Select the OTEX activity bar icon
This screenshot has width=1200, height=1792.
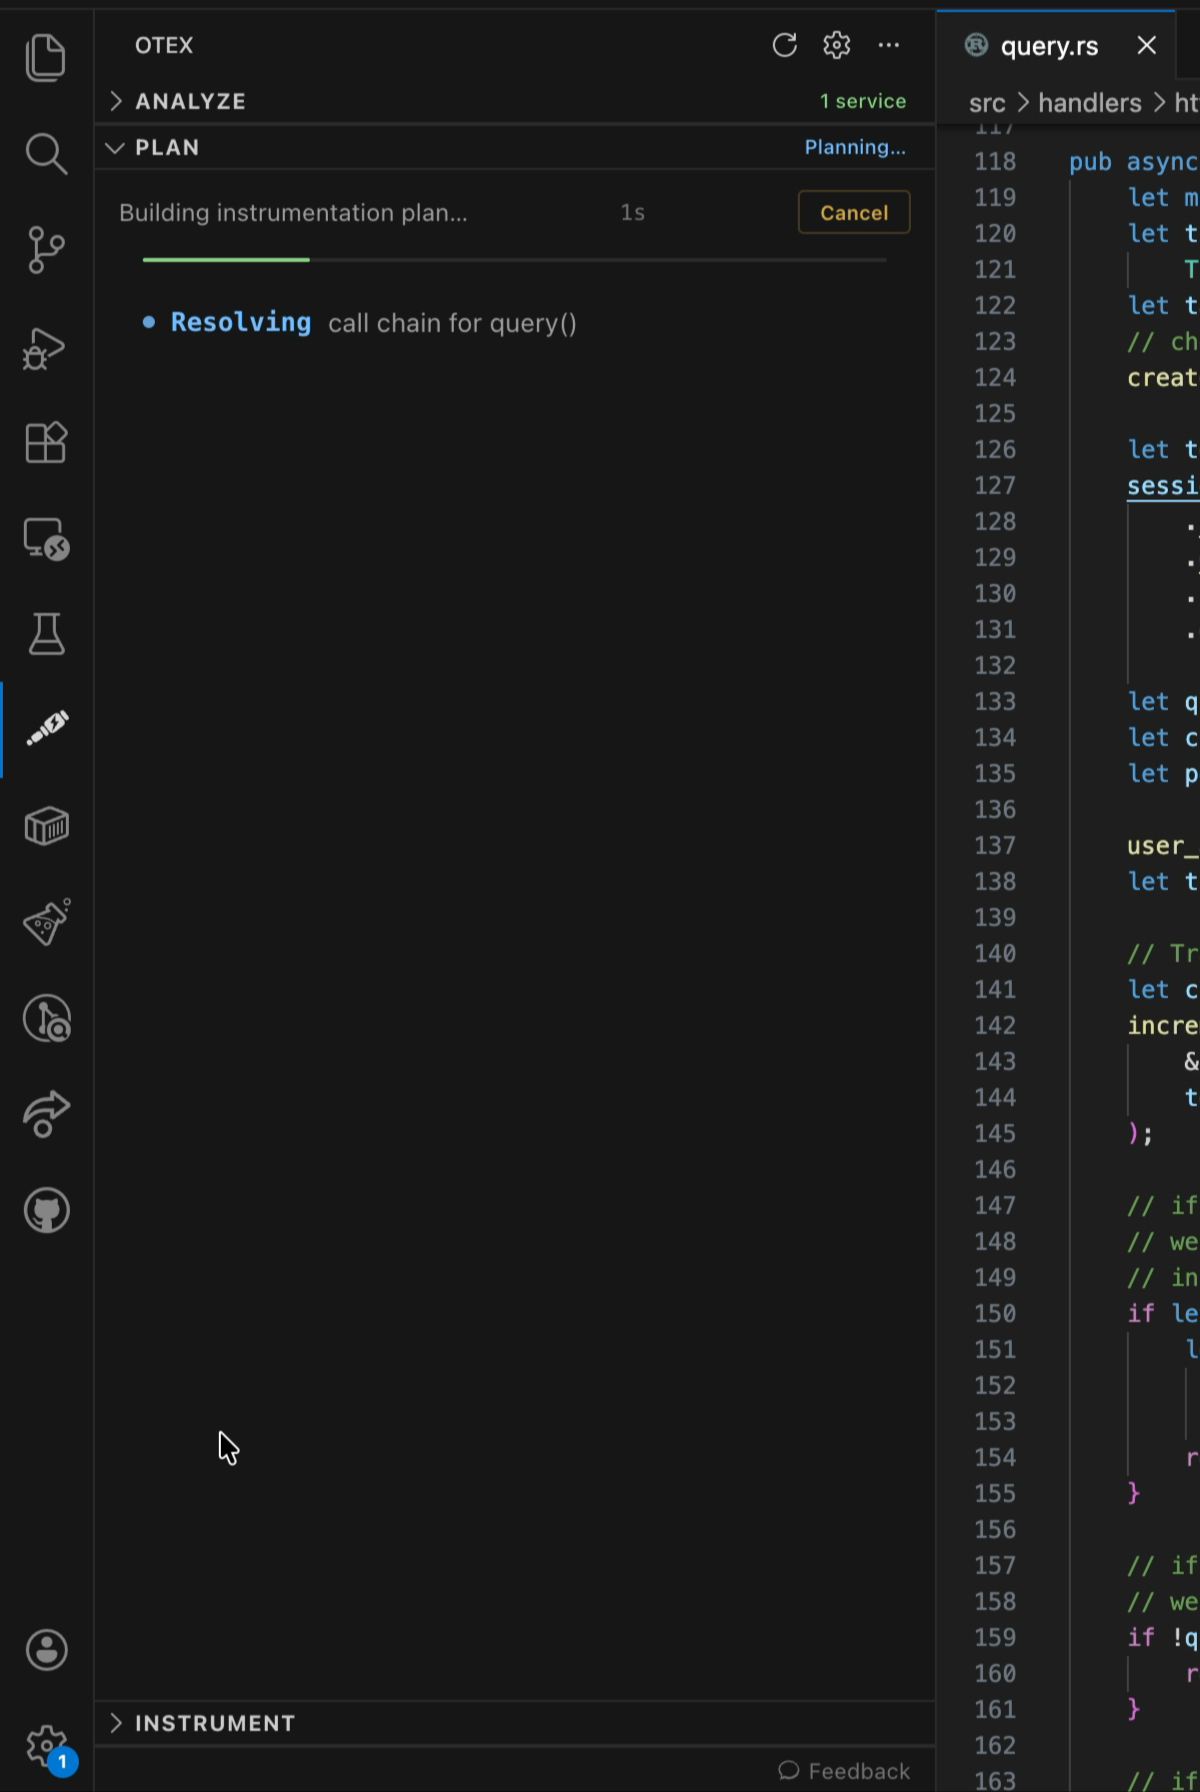(x=46, y=728)
